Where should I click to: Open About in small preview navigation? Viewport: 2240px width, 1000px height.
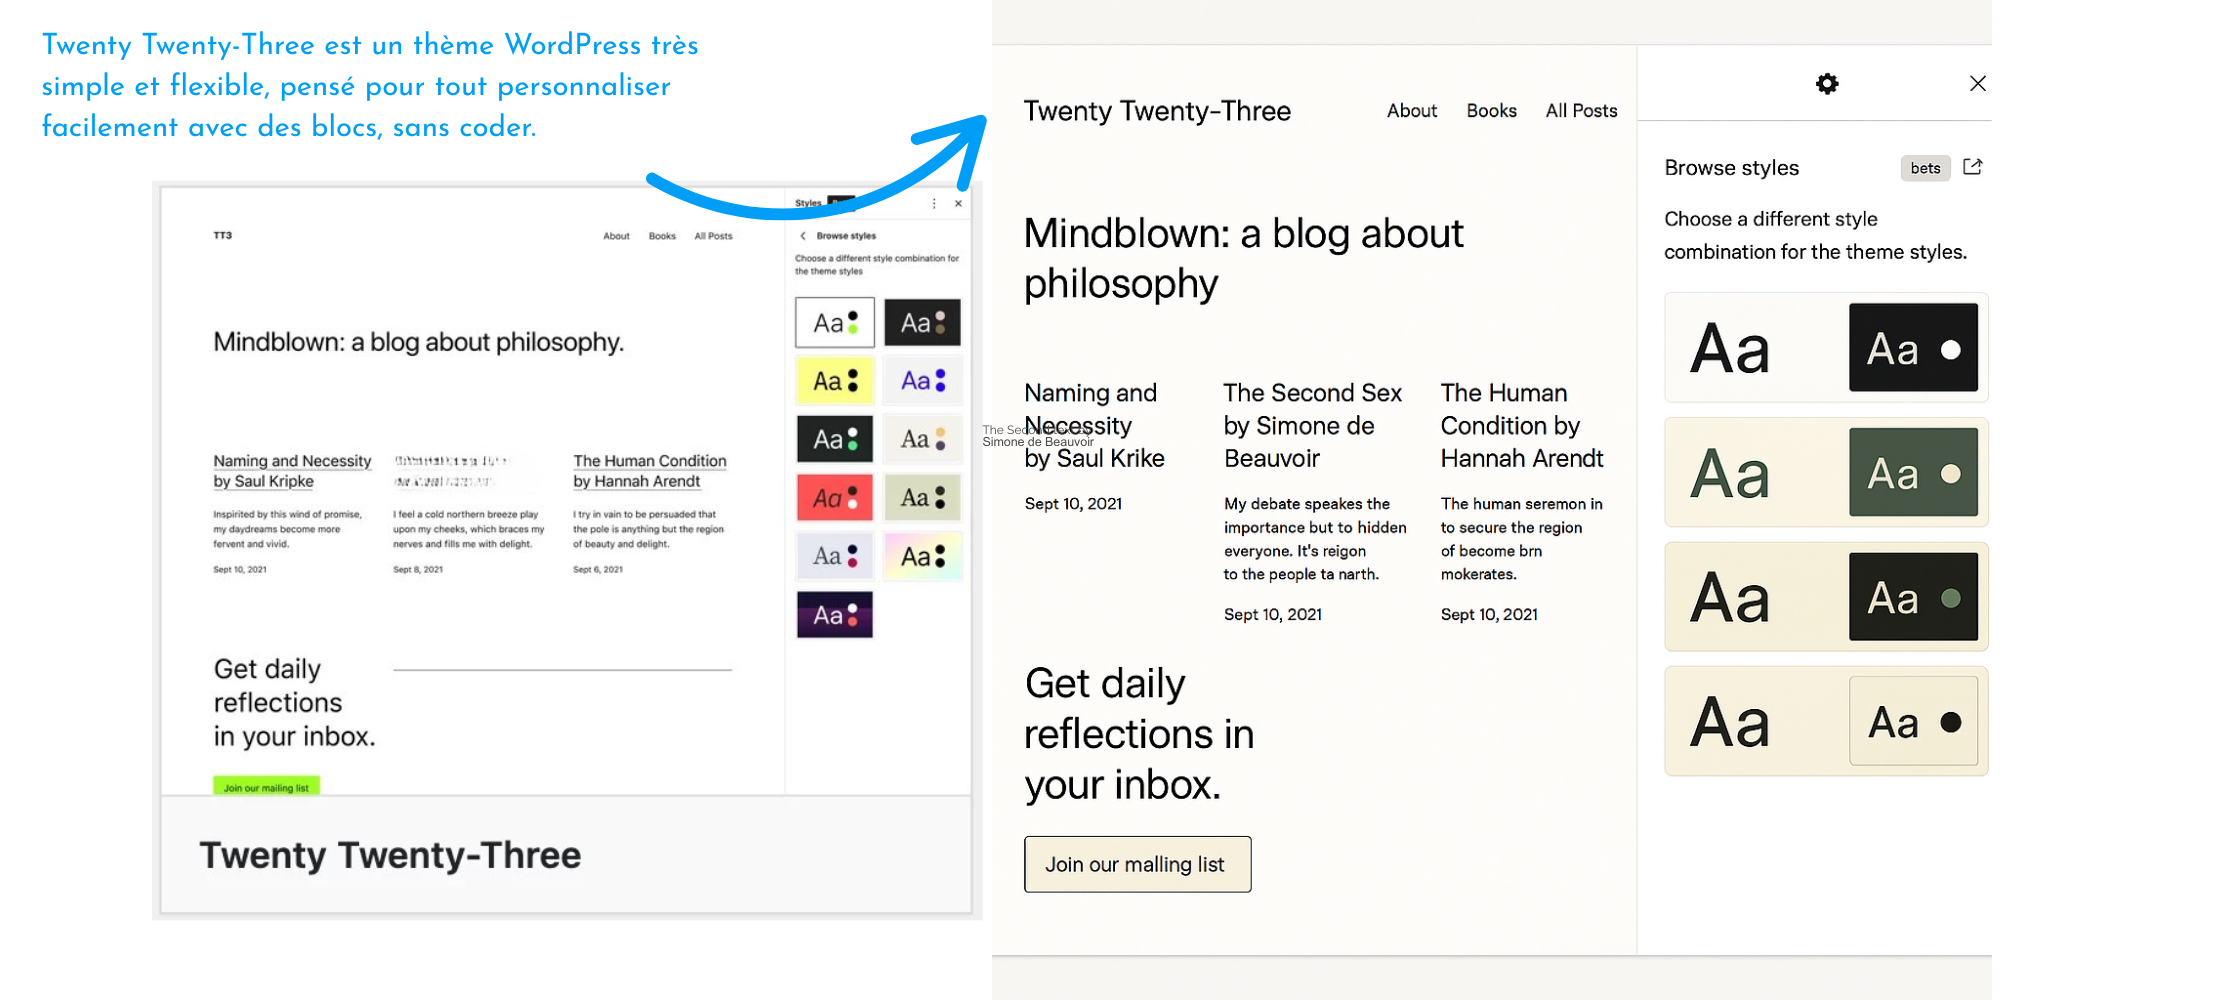616,237
